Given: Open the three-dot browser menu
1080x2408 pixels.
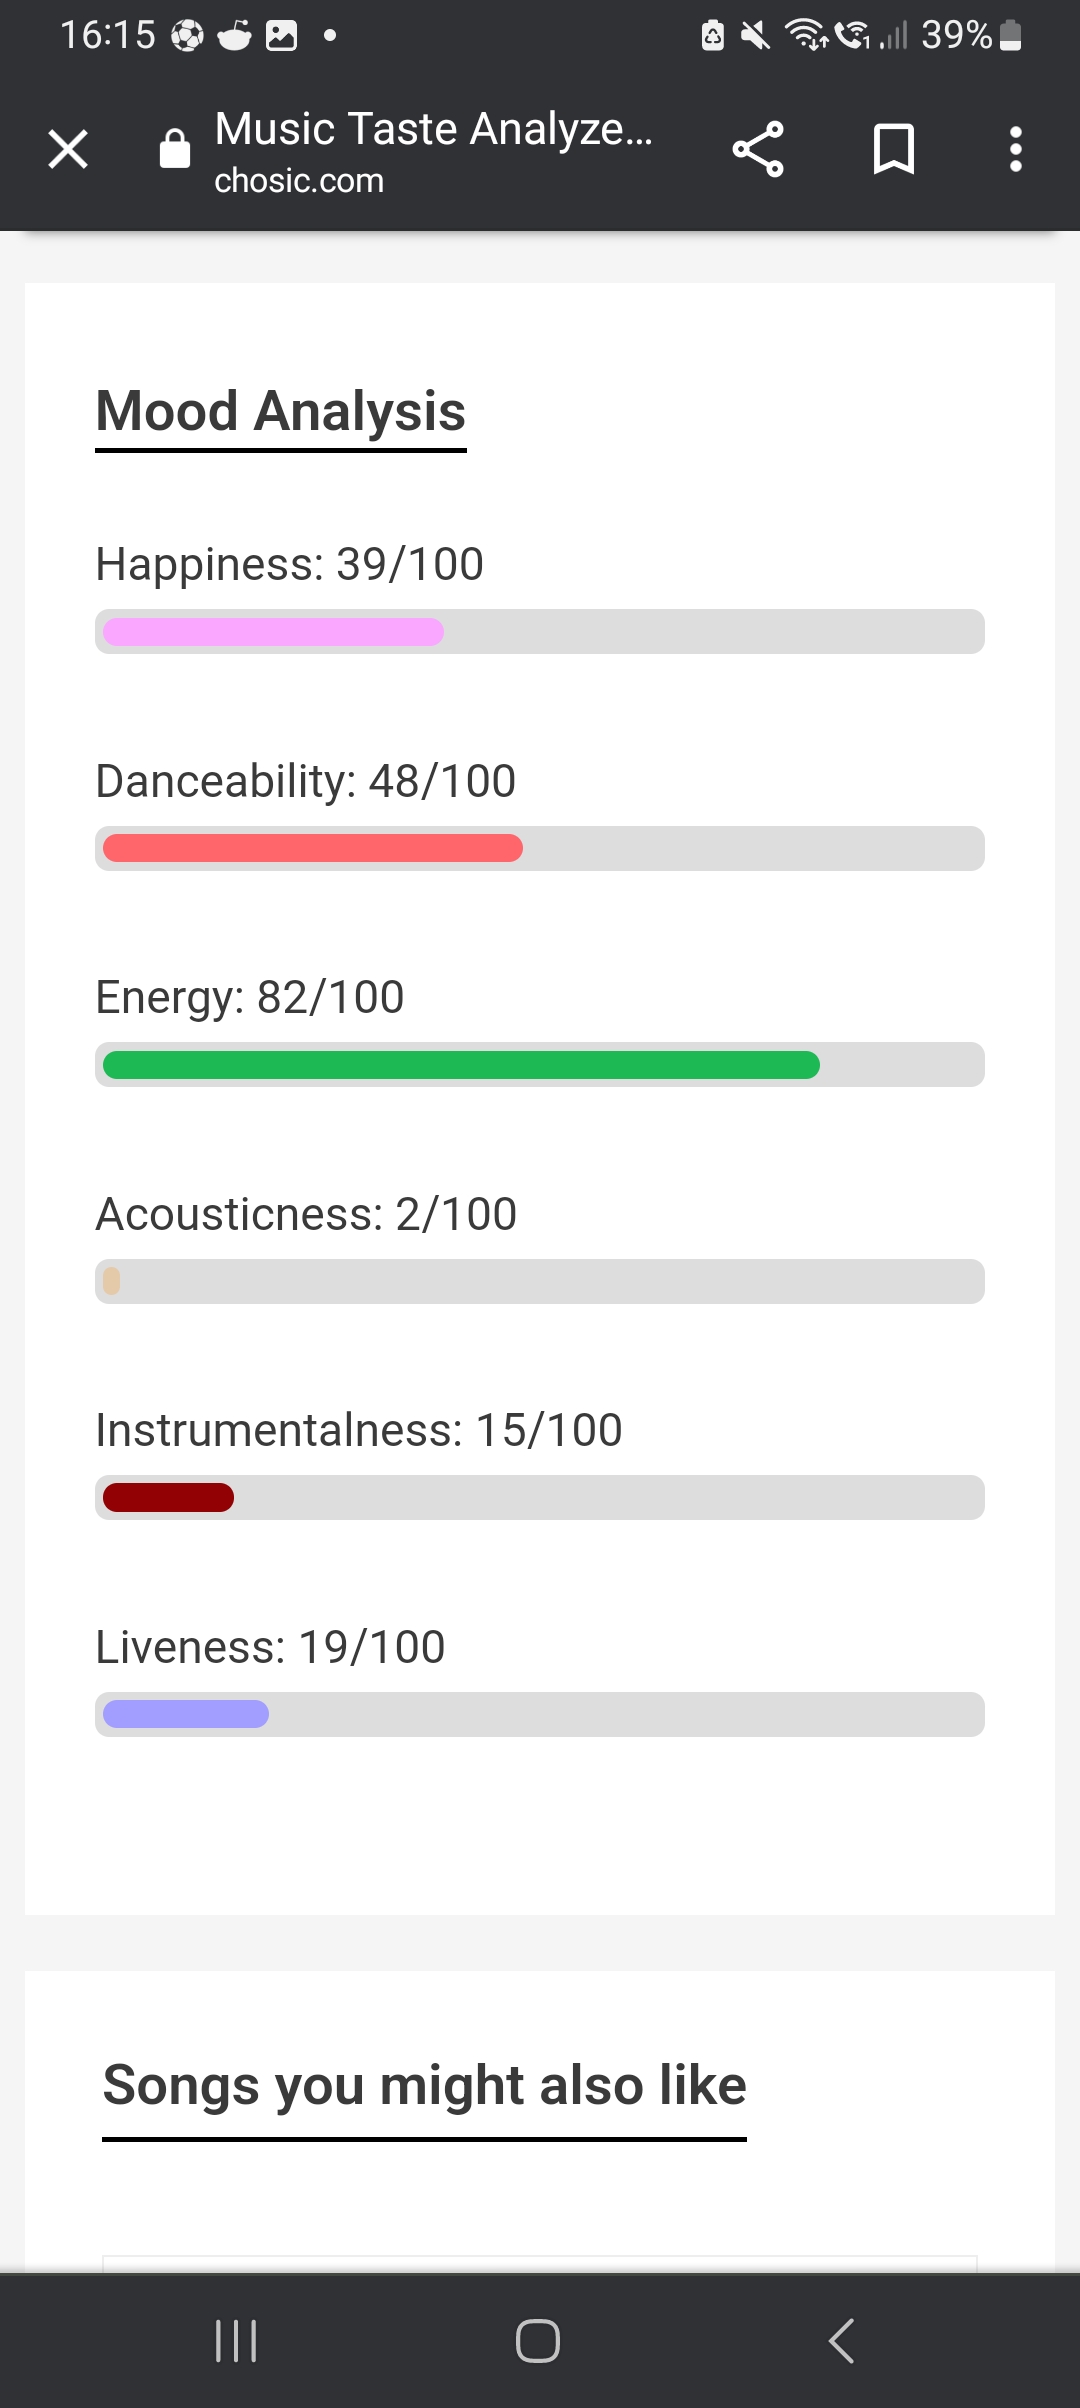Looking at the screenshot, I should pos(1016,150).
